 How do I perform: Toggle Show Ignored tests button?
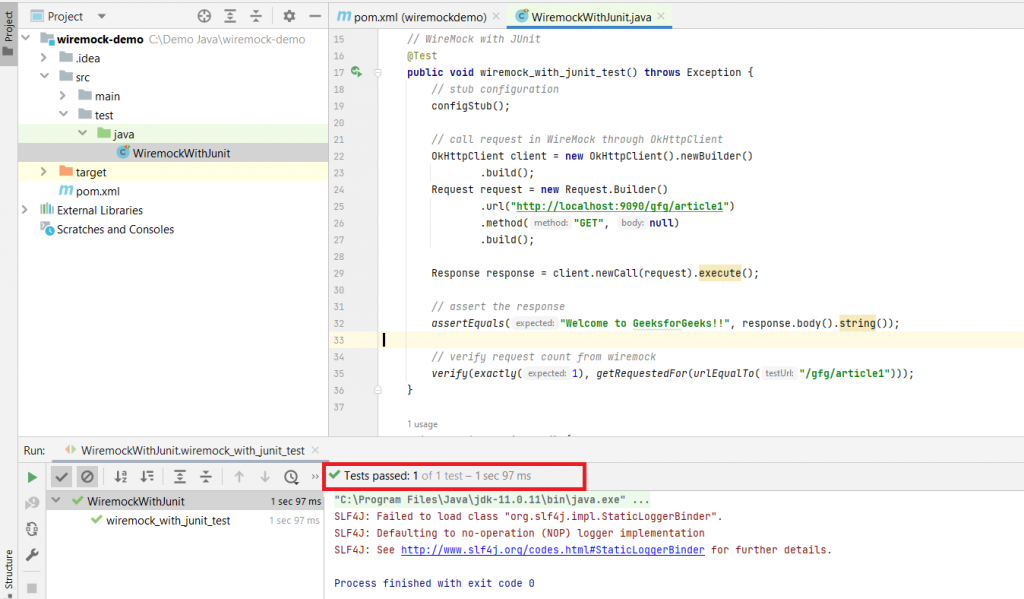point(87,477)
